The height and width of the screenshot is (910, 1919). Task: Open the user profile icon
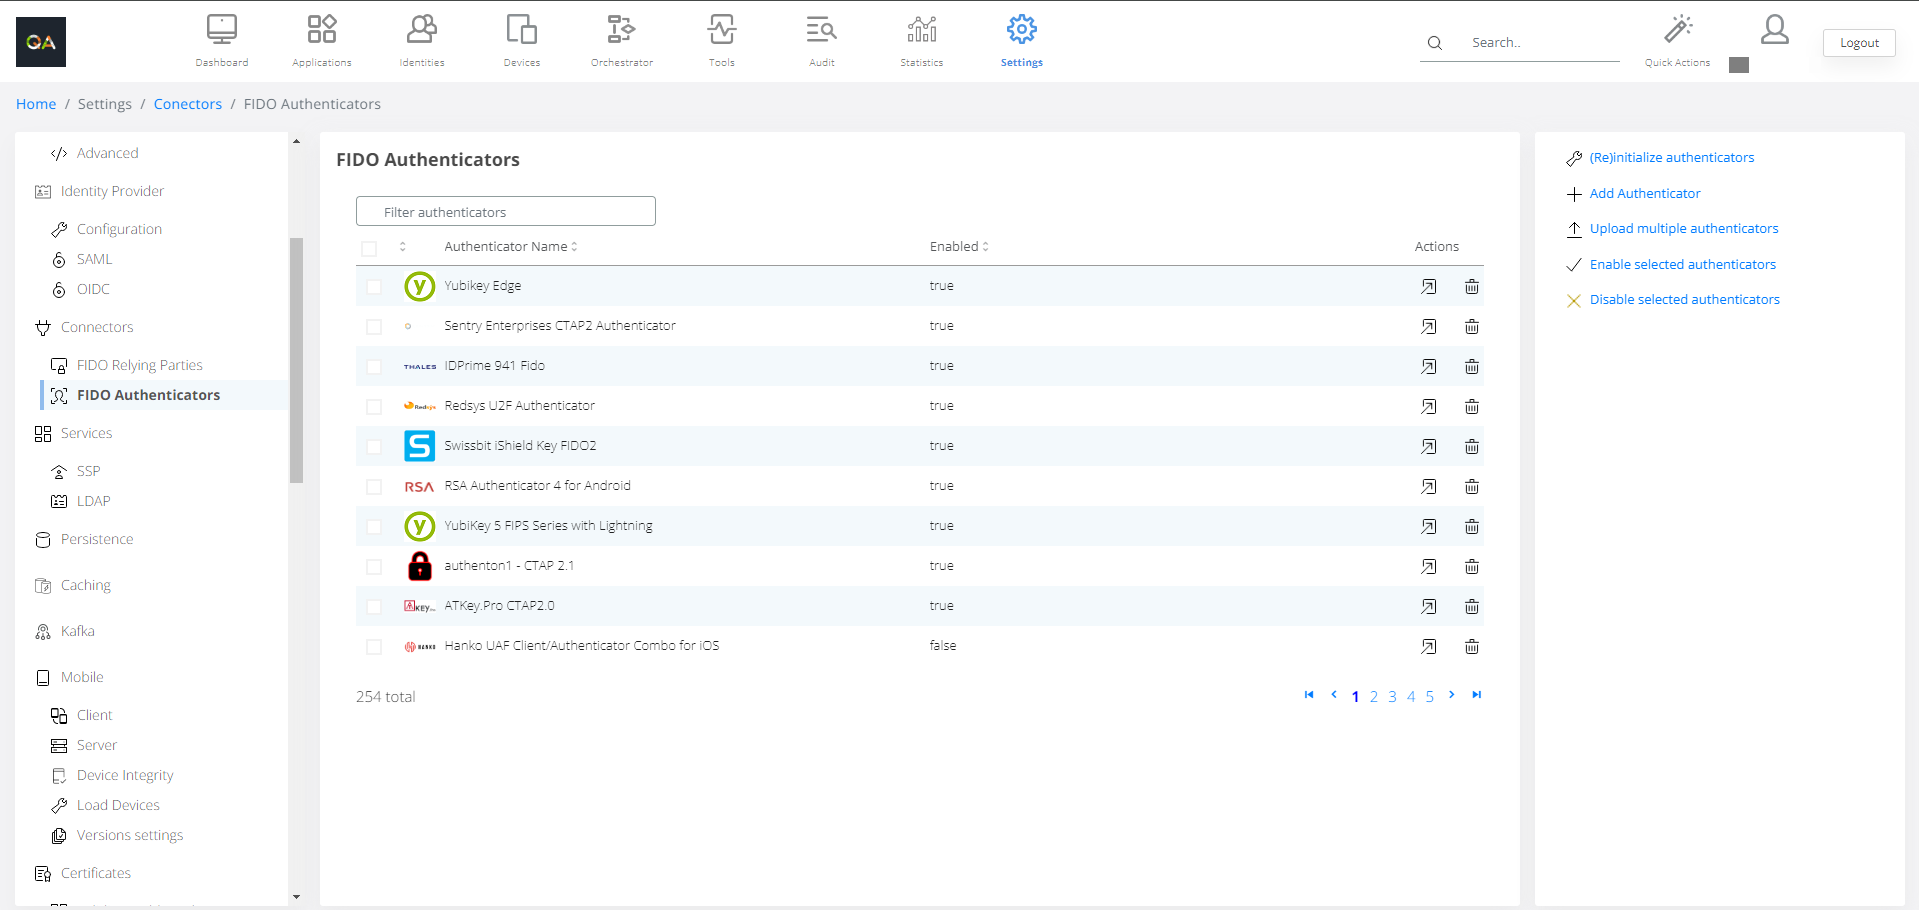1774,30
